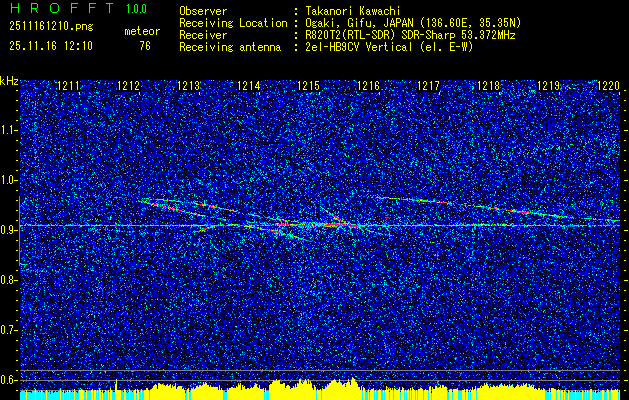Screen dimensions: 629x400
Task: Click the 0.9 kHz axis label
Action: tap(9, 230)
